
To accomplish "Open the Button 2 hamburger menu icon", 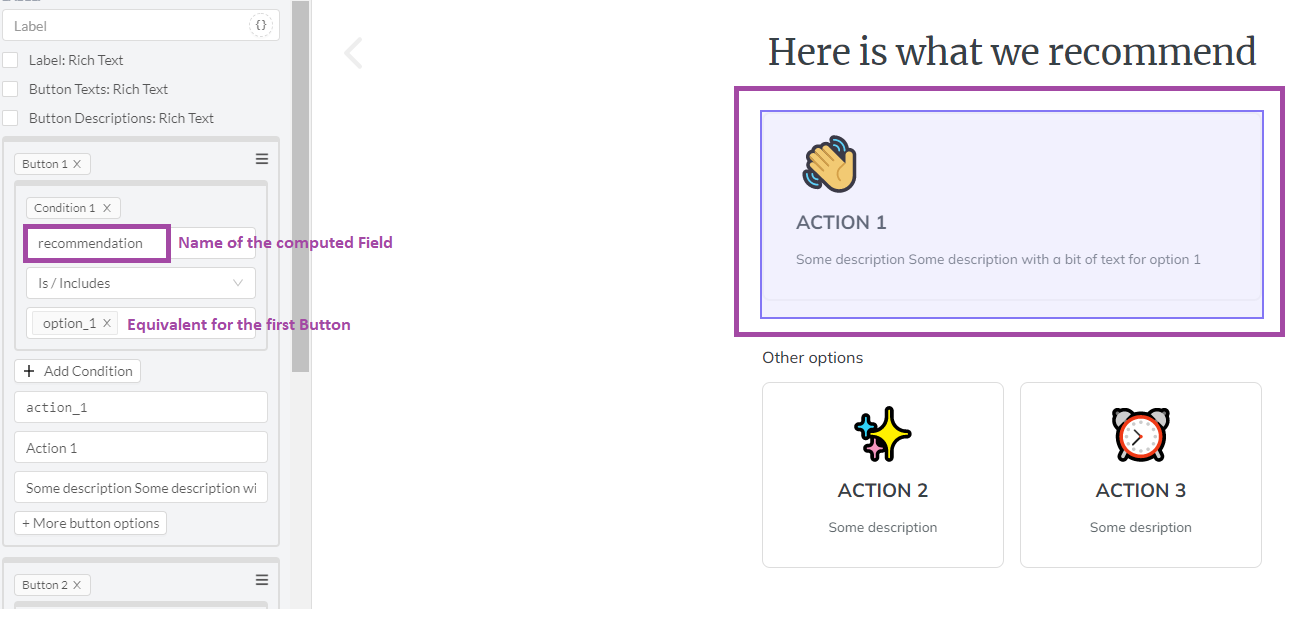I will 261,580.
